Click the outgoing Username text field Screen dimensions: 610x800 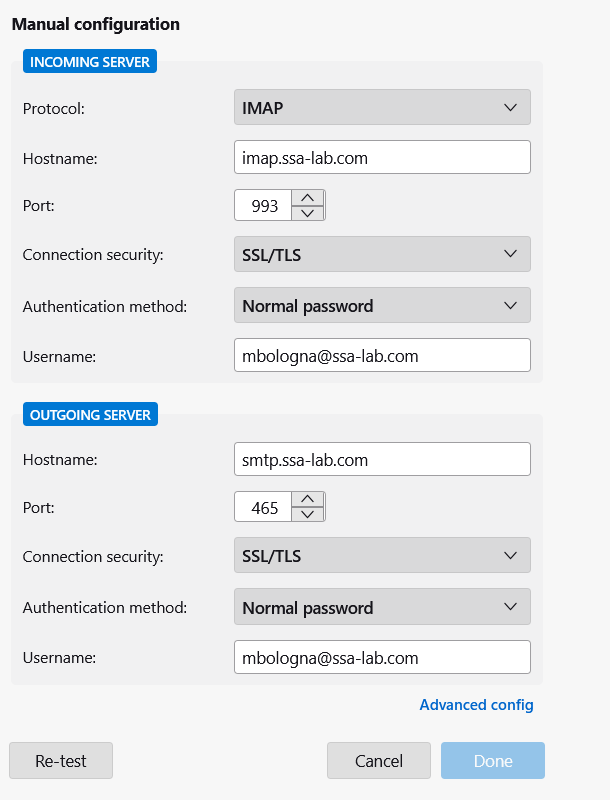pos(382,658)
